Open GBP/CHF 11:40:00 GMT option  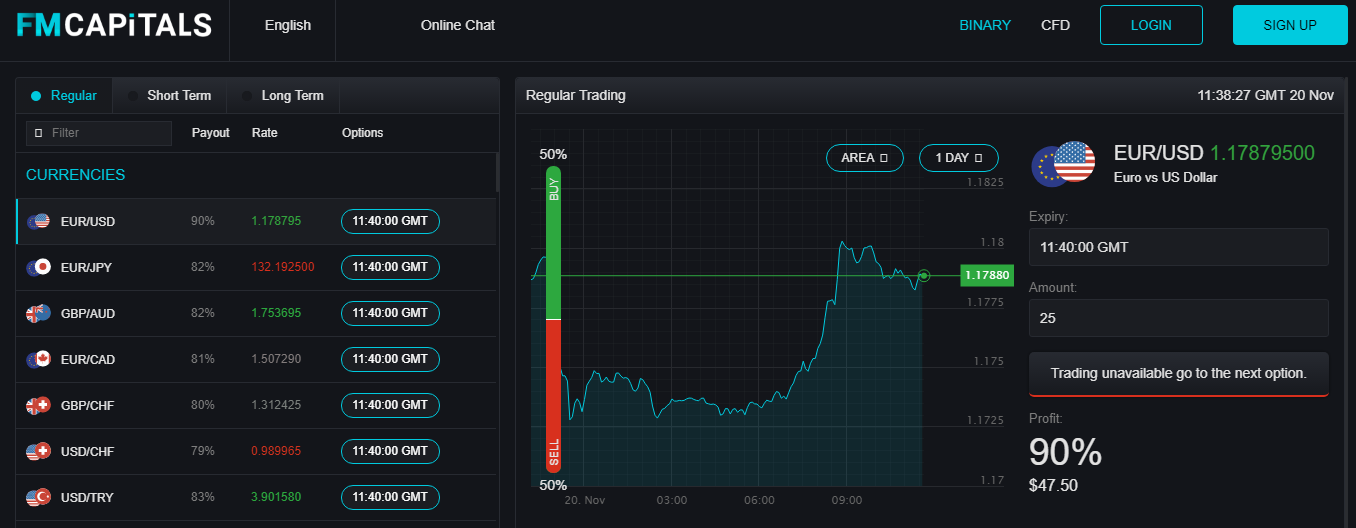coord(390,405)
